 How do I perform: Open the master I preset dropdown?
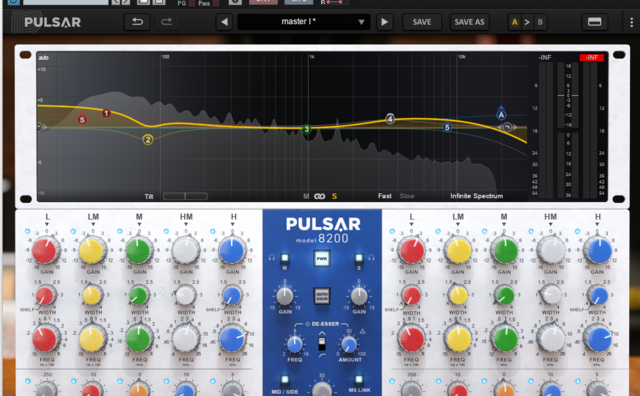[304, 22]
